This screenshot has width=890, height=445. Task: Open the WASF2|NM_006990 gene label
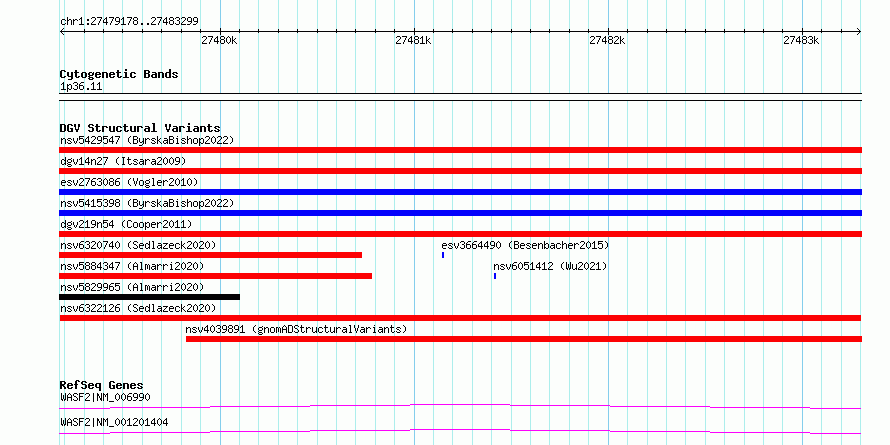106,397
